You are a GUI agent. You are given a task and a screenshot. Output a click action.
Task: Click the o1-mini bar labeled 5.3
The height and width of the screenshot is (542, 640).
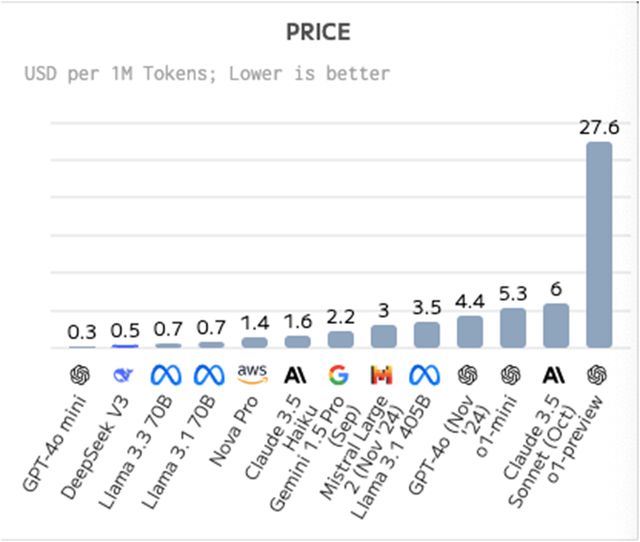pos(512,328)
